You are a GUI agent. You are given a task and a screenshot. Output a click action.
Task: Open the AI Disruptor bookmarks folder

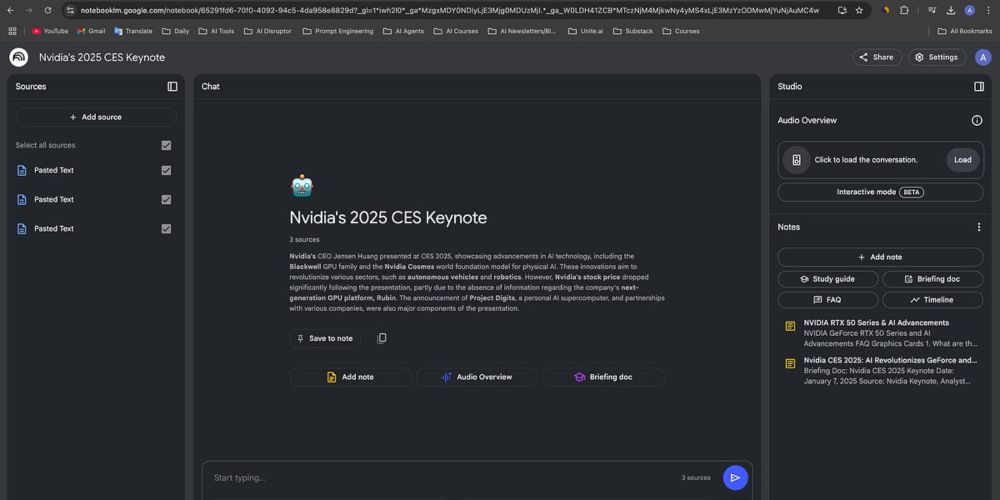(x=267, y=31)
